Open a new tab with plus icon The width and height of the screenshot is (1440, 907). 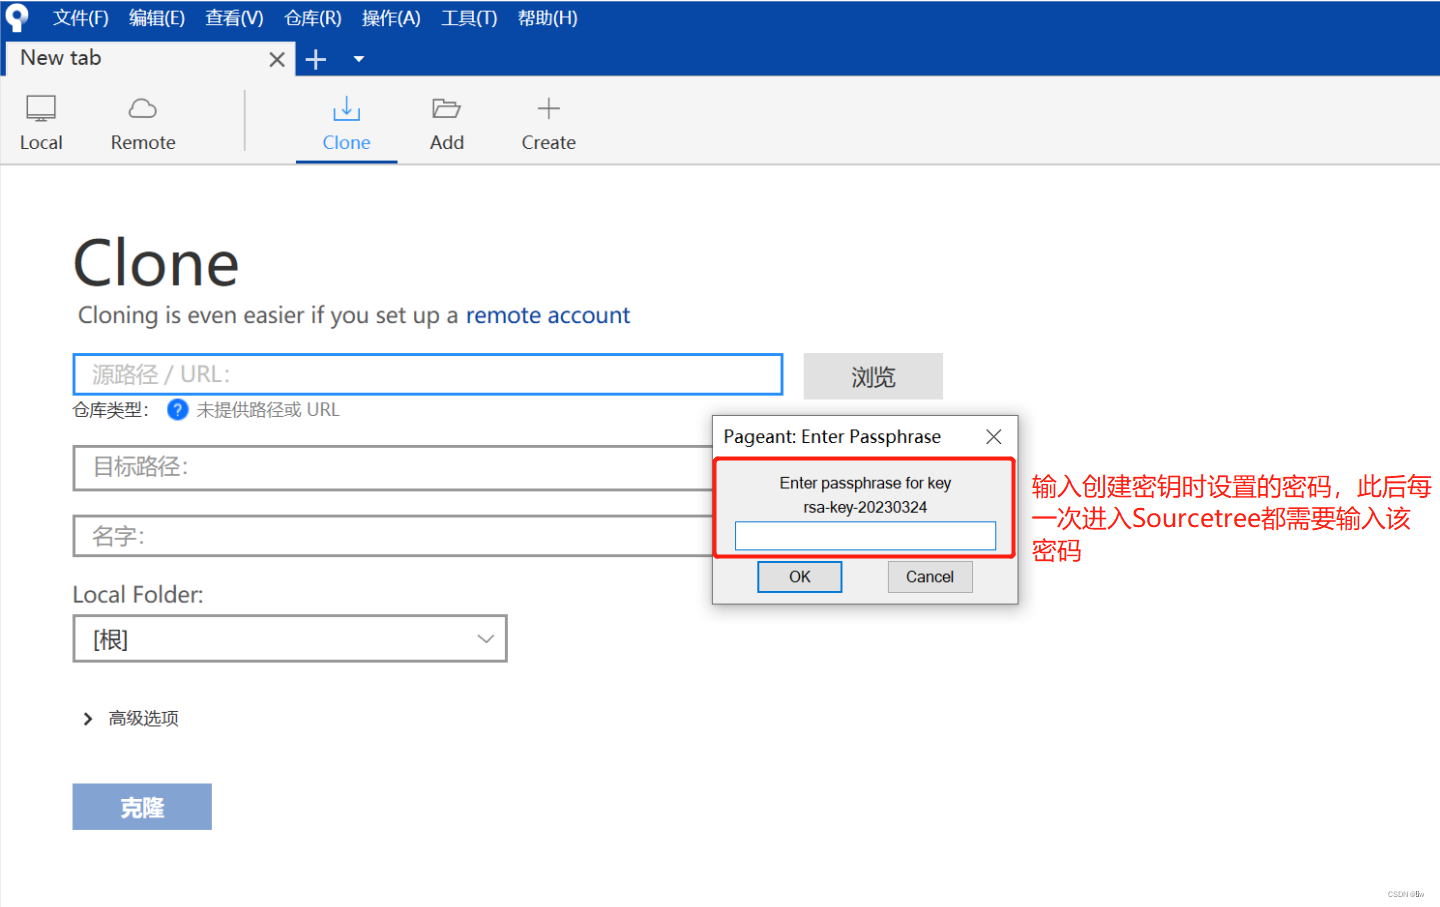coord(316,60)
